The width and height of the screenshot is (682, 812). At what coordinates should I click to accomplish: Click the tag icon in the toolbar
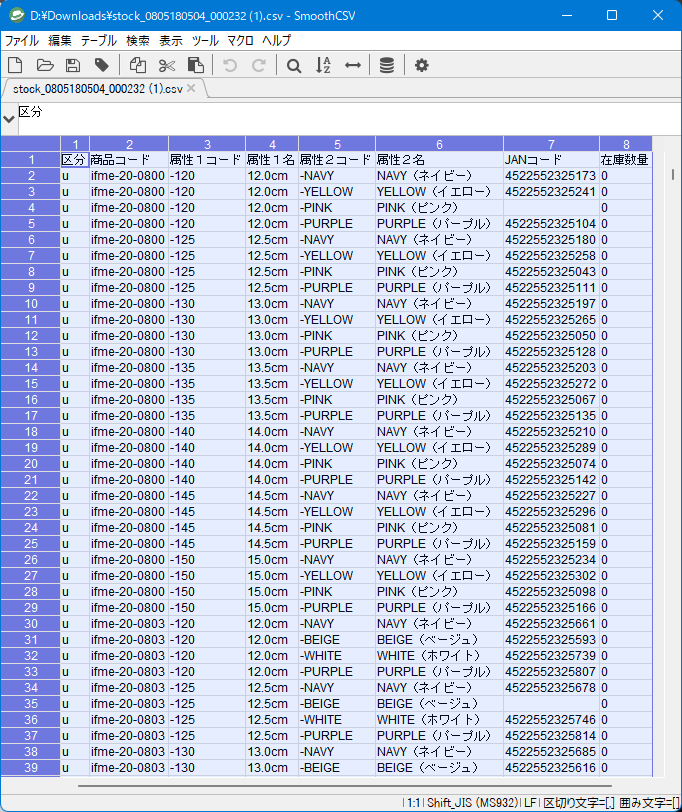[102, 66]
